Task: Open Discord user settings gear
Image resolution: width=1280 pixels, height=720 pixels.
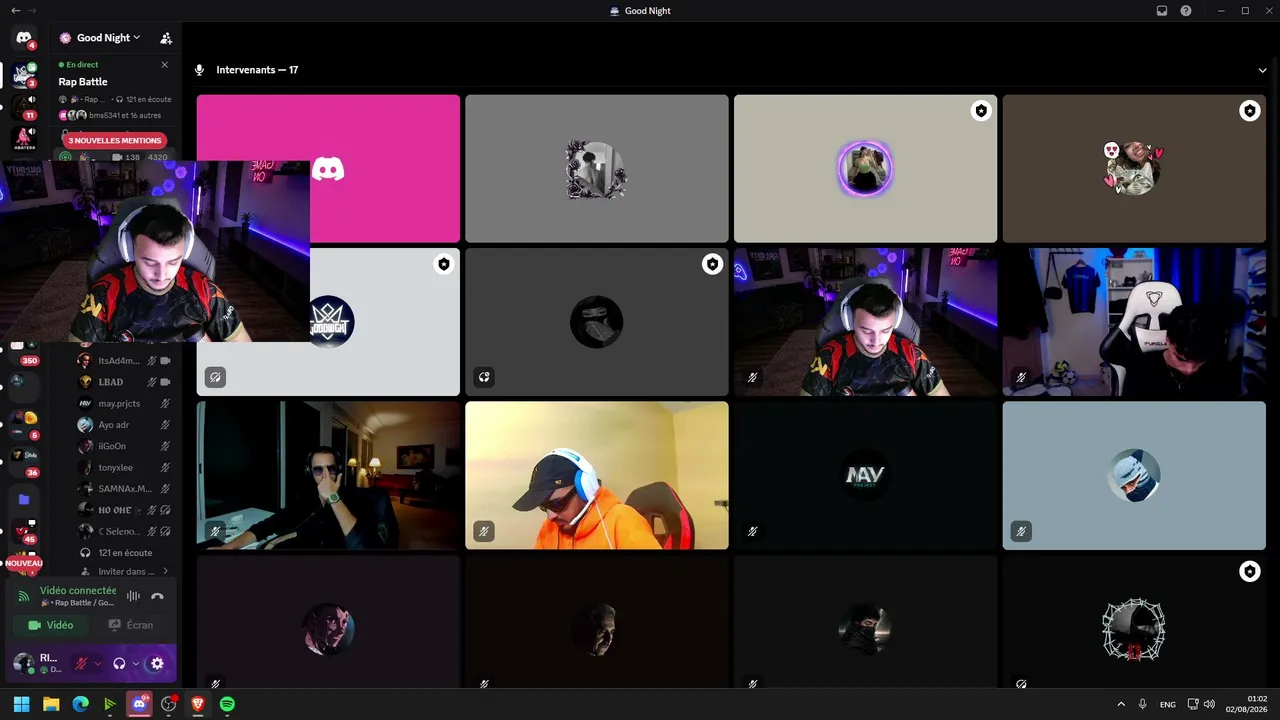Action: 157,663
